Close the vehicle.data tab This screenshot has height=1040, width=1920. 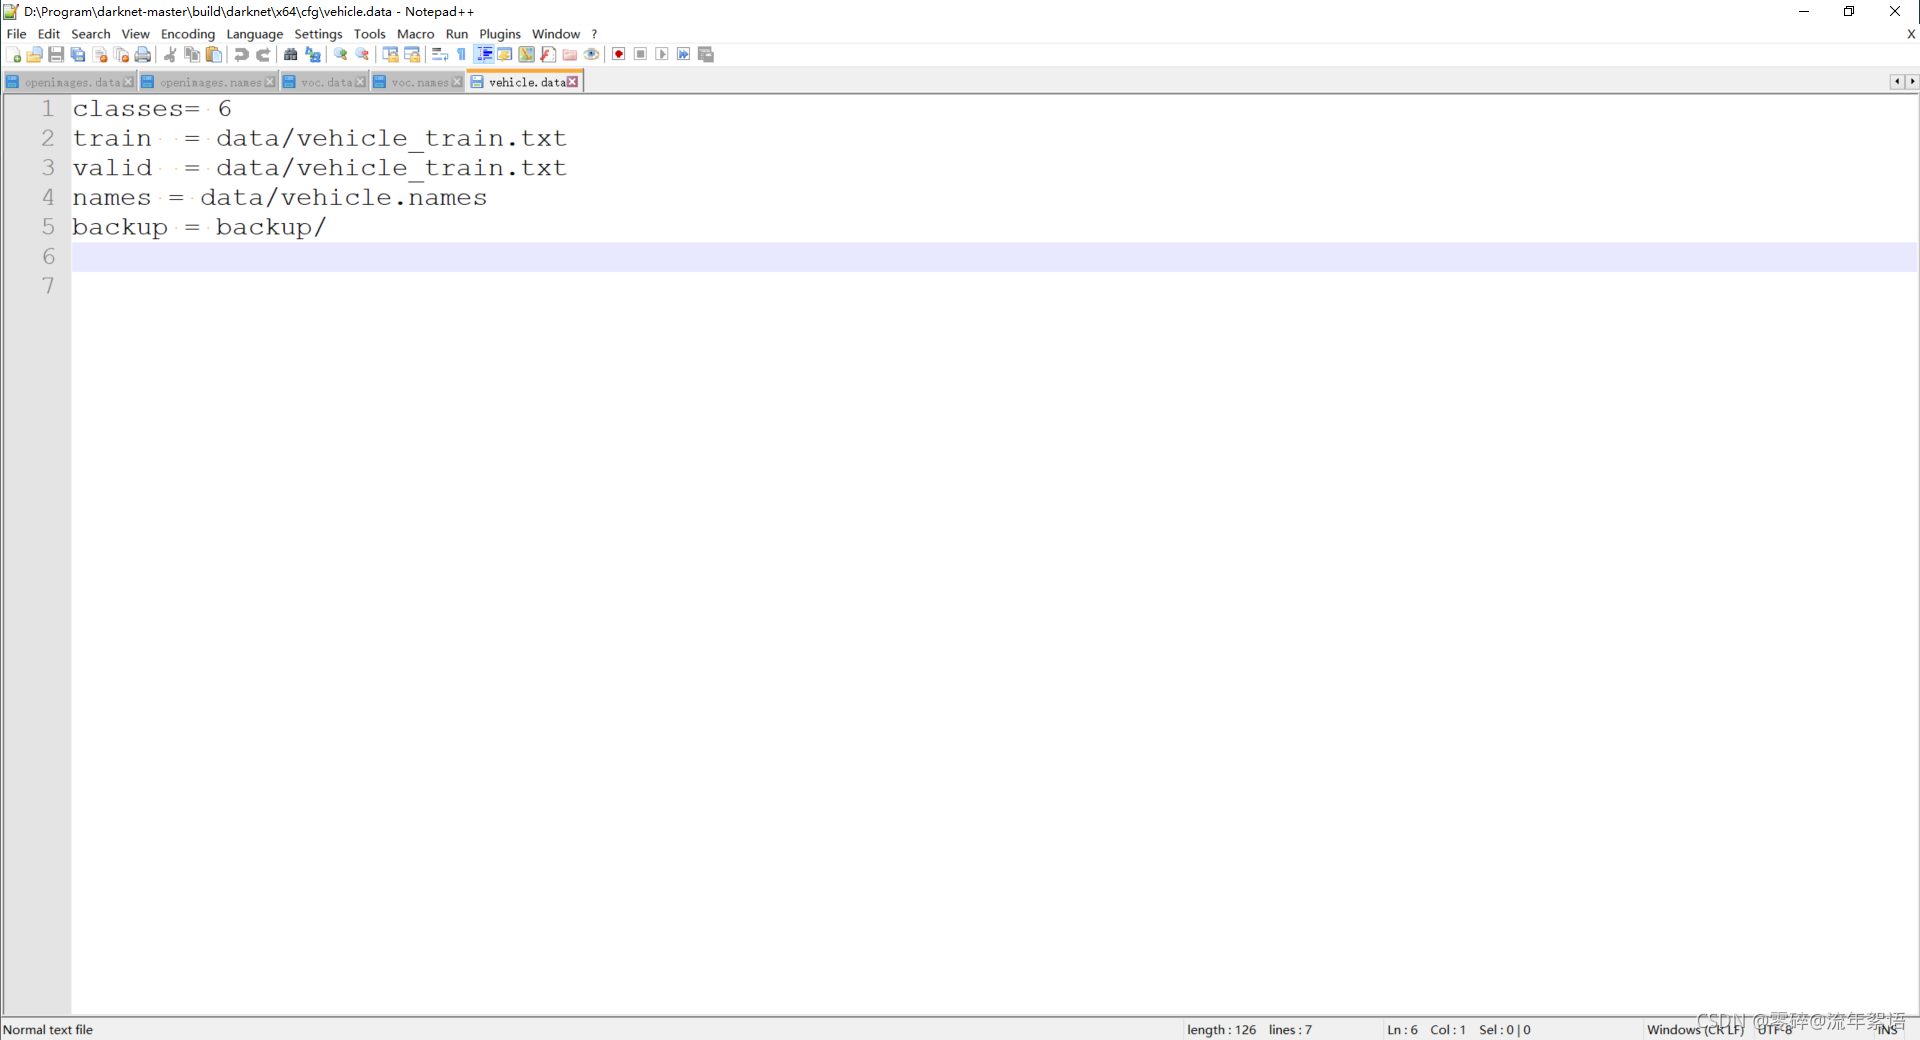(573, 82)
